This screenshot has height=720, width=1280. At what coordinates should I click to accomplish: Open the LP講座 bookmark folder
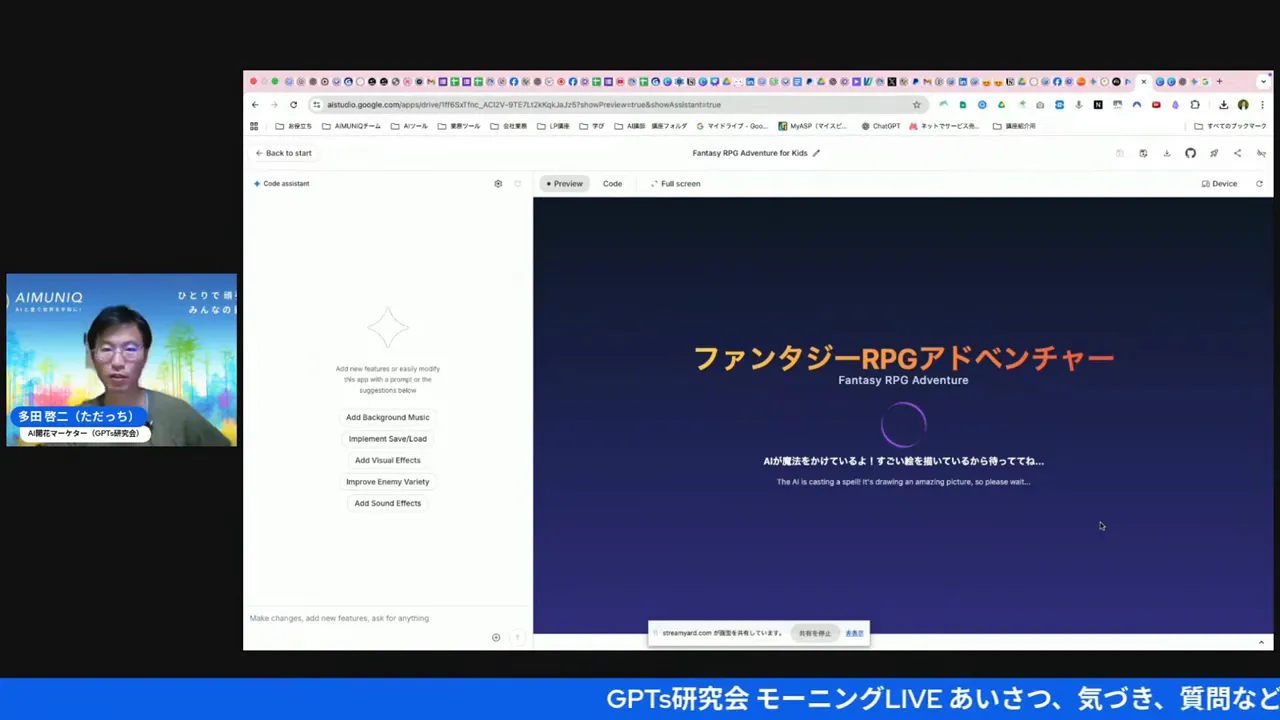[553, 126]
